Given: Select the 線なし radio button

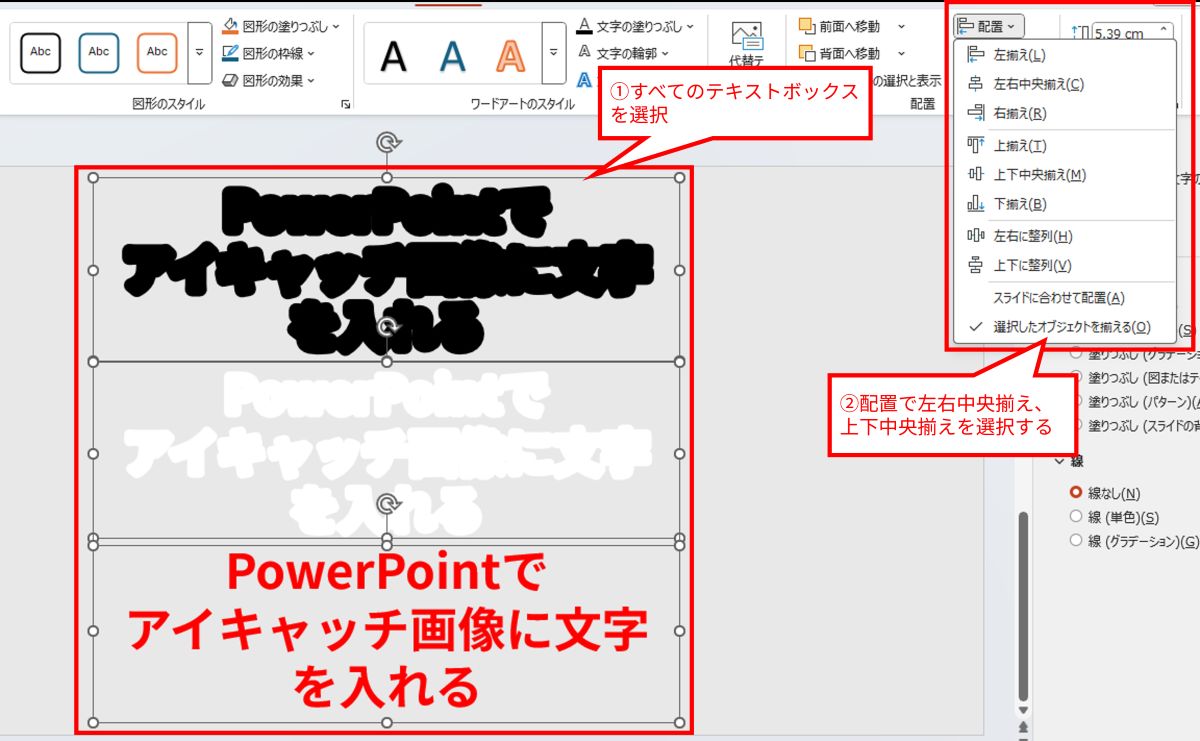Looking at the screenshot, I should click(x=1076, y=493).
